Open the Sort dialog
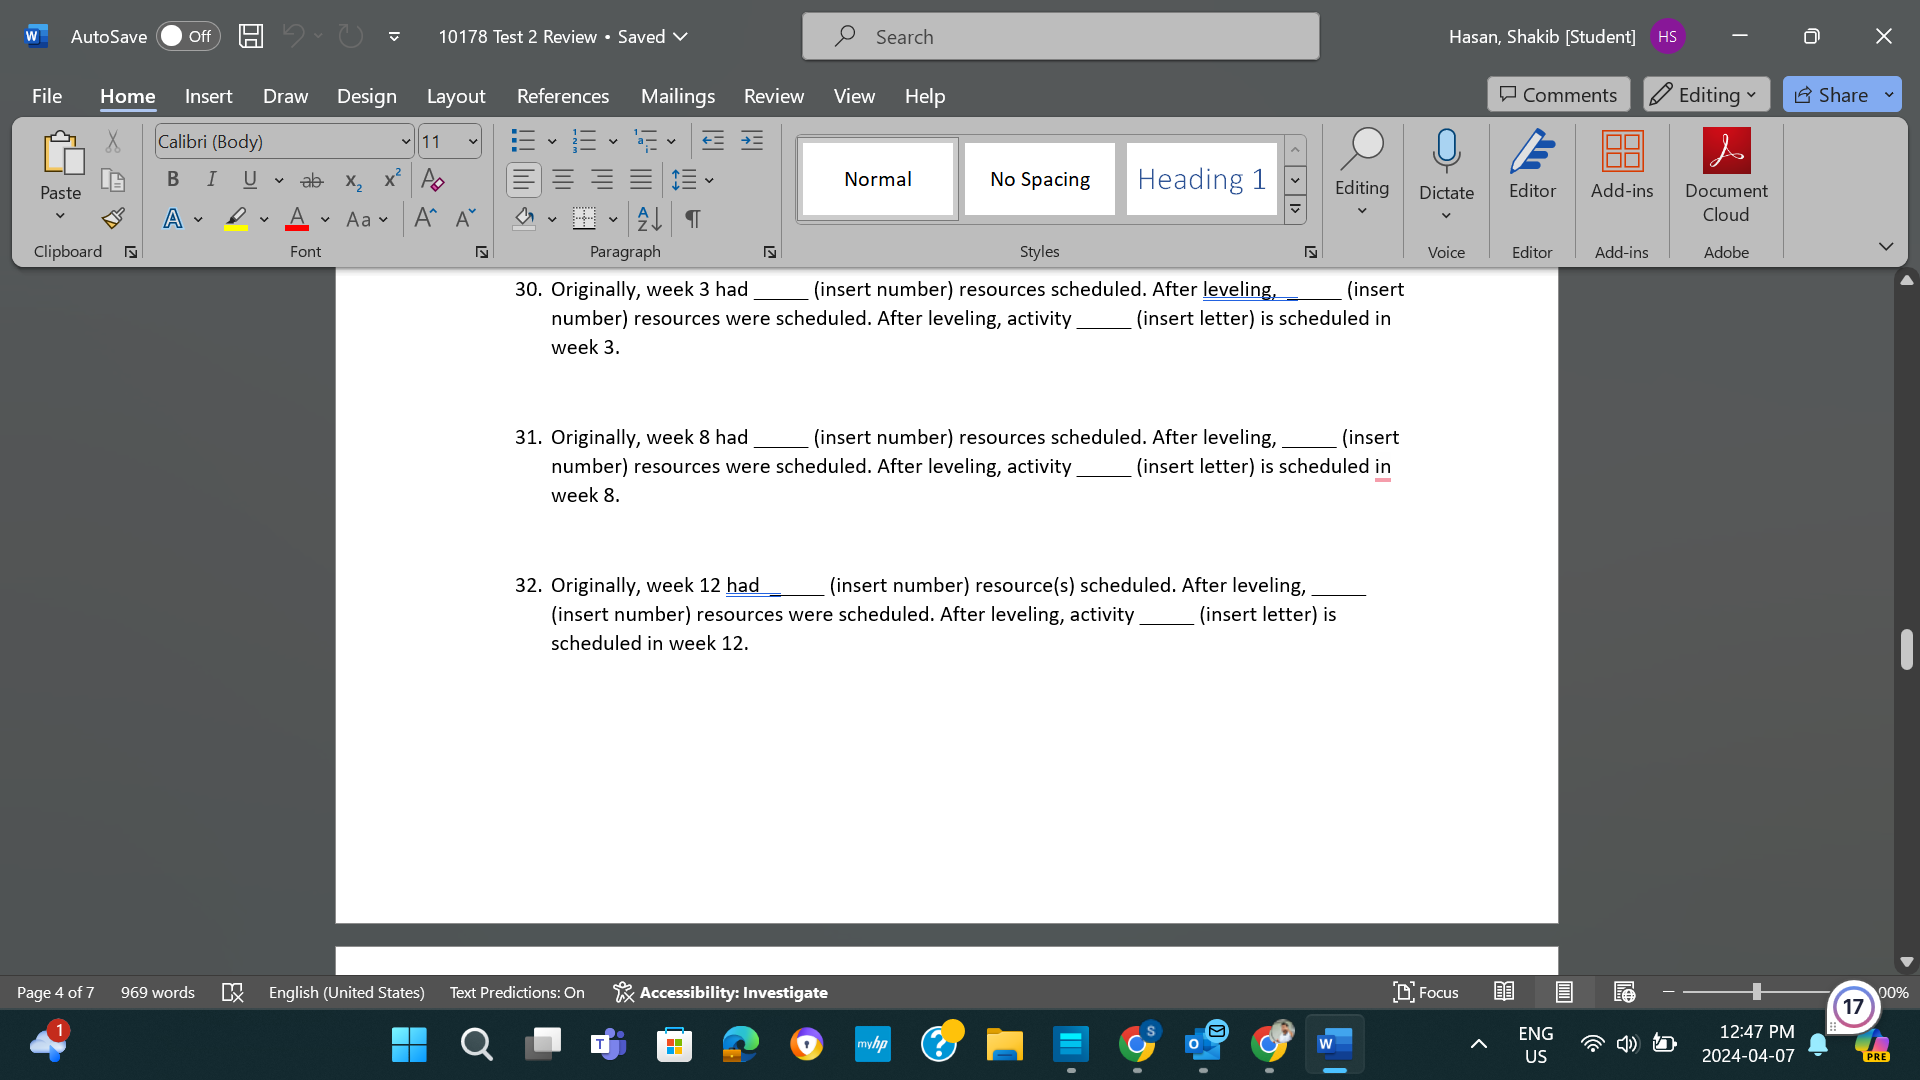This screenshot has height=1080, width=1920. coord(647,219)
